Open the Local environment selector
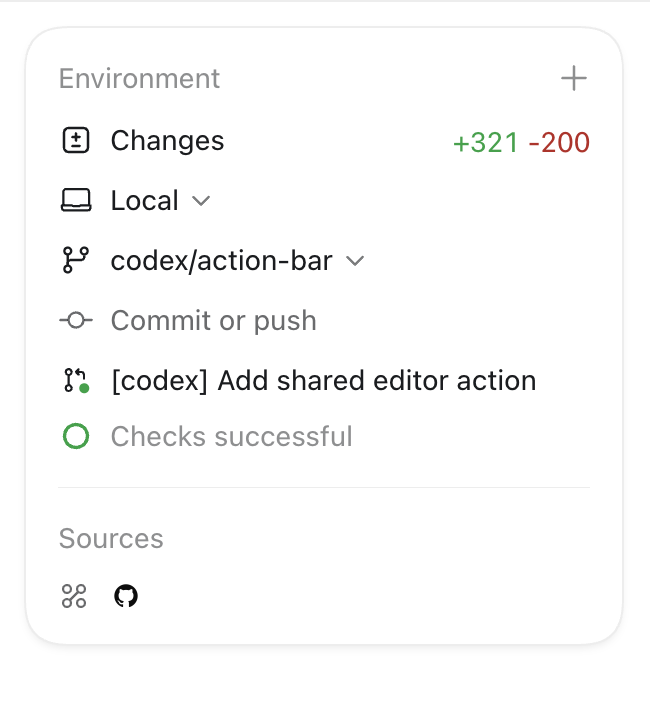The image size is (650, 718). click(160, 201)
